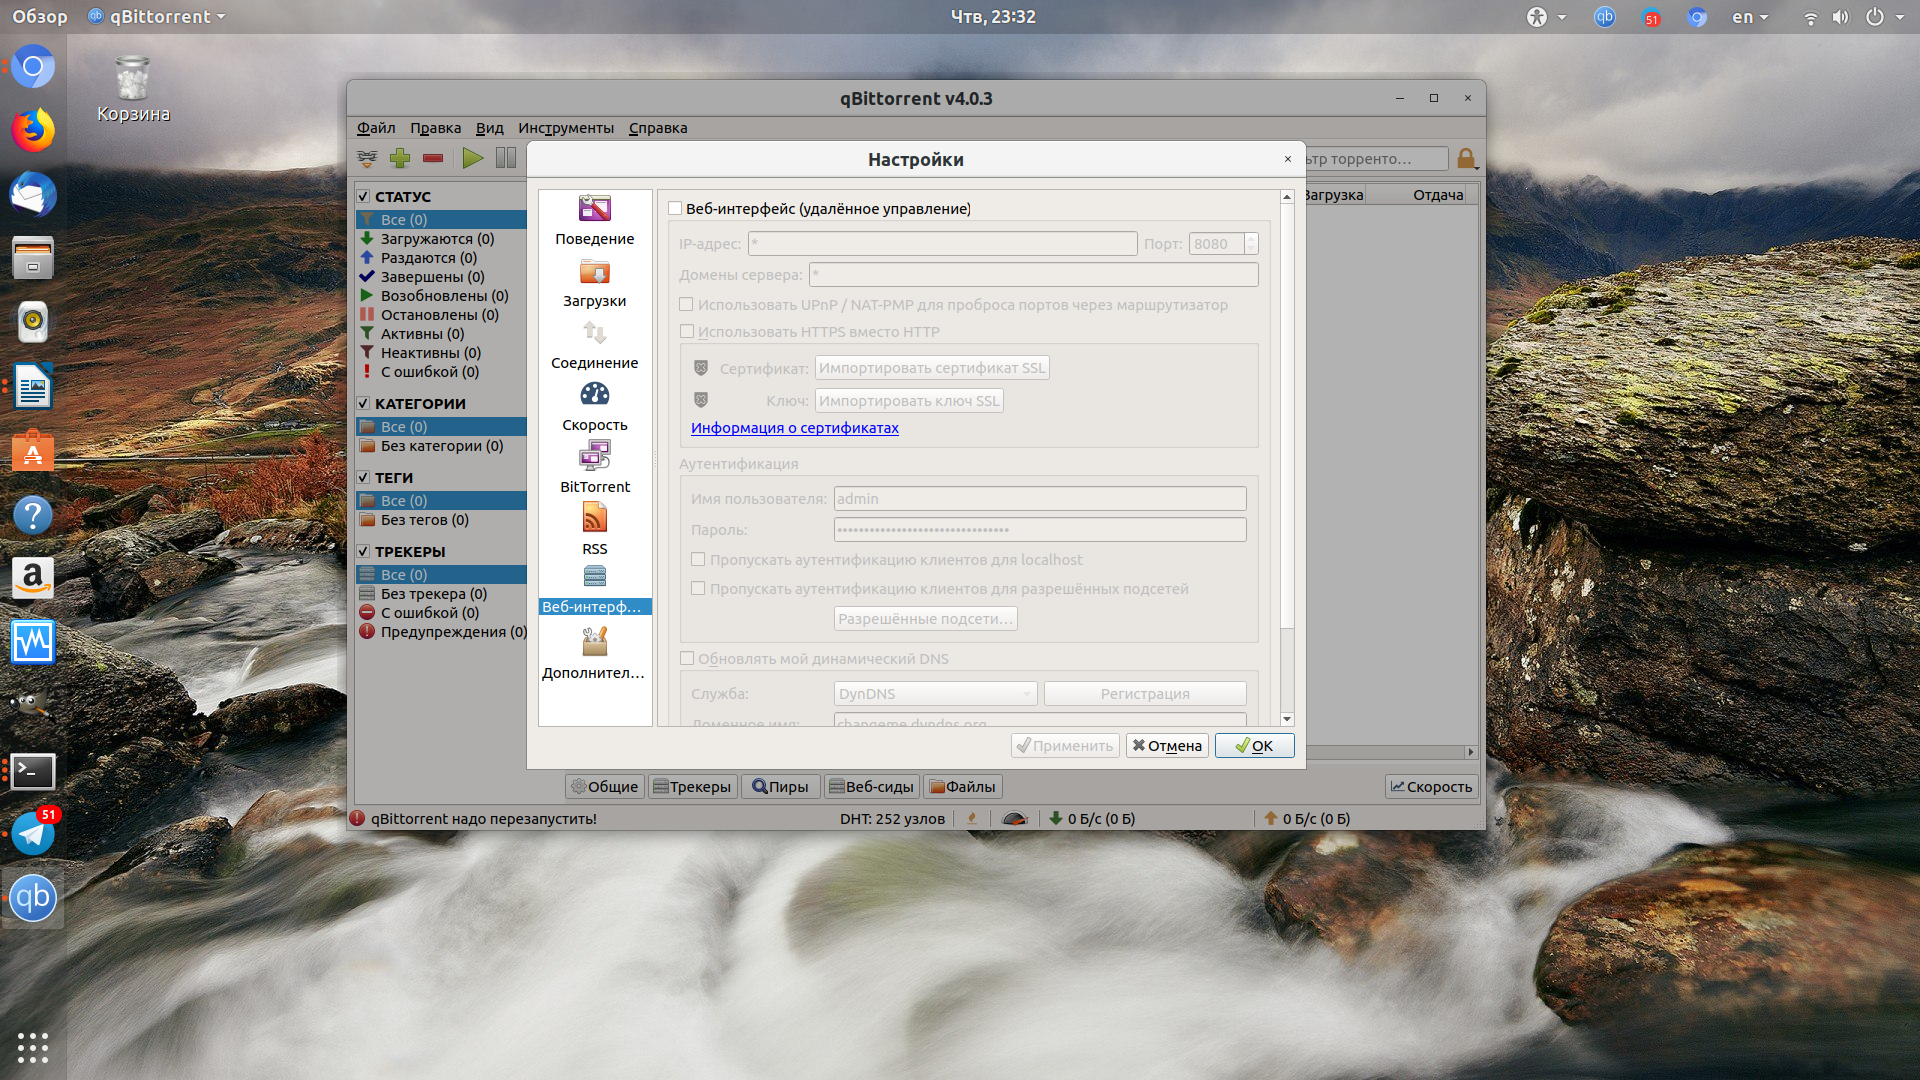This screenshot has width=1920, height=1080.
Task: Click the connection status flame icon
Action: 971,818
